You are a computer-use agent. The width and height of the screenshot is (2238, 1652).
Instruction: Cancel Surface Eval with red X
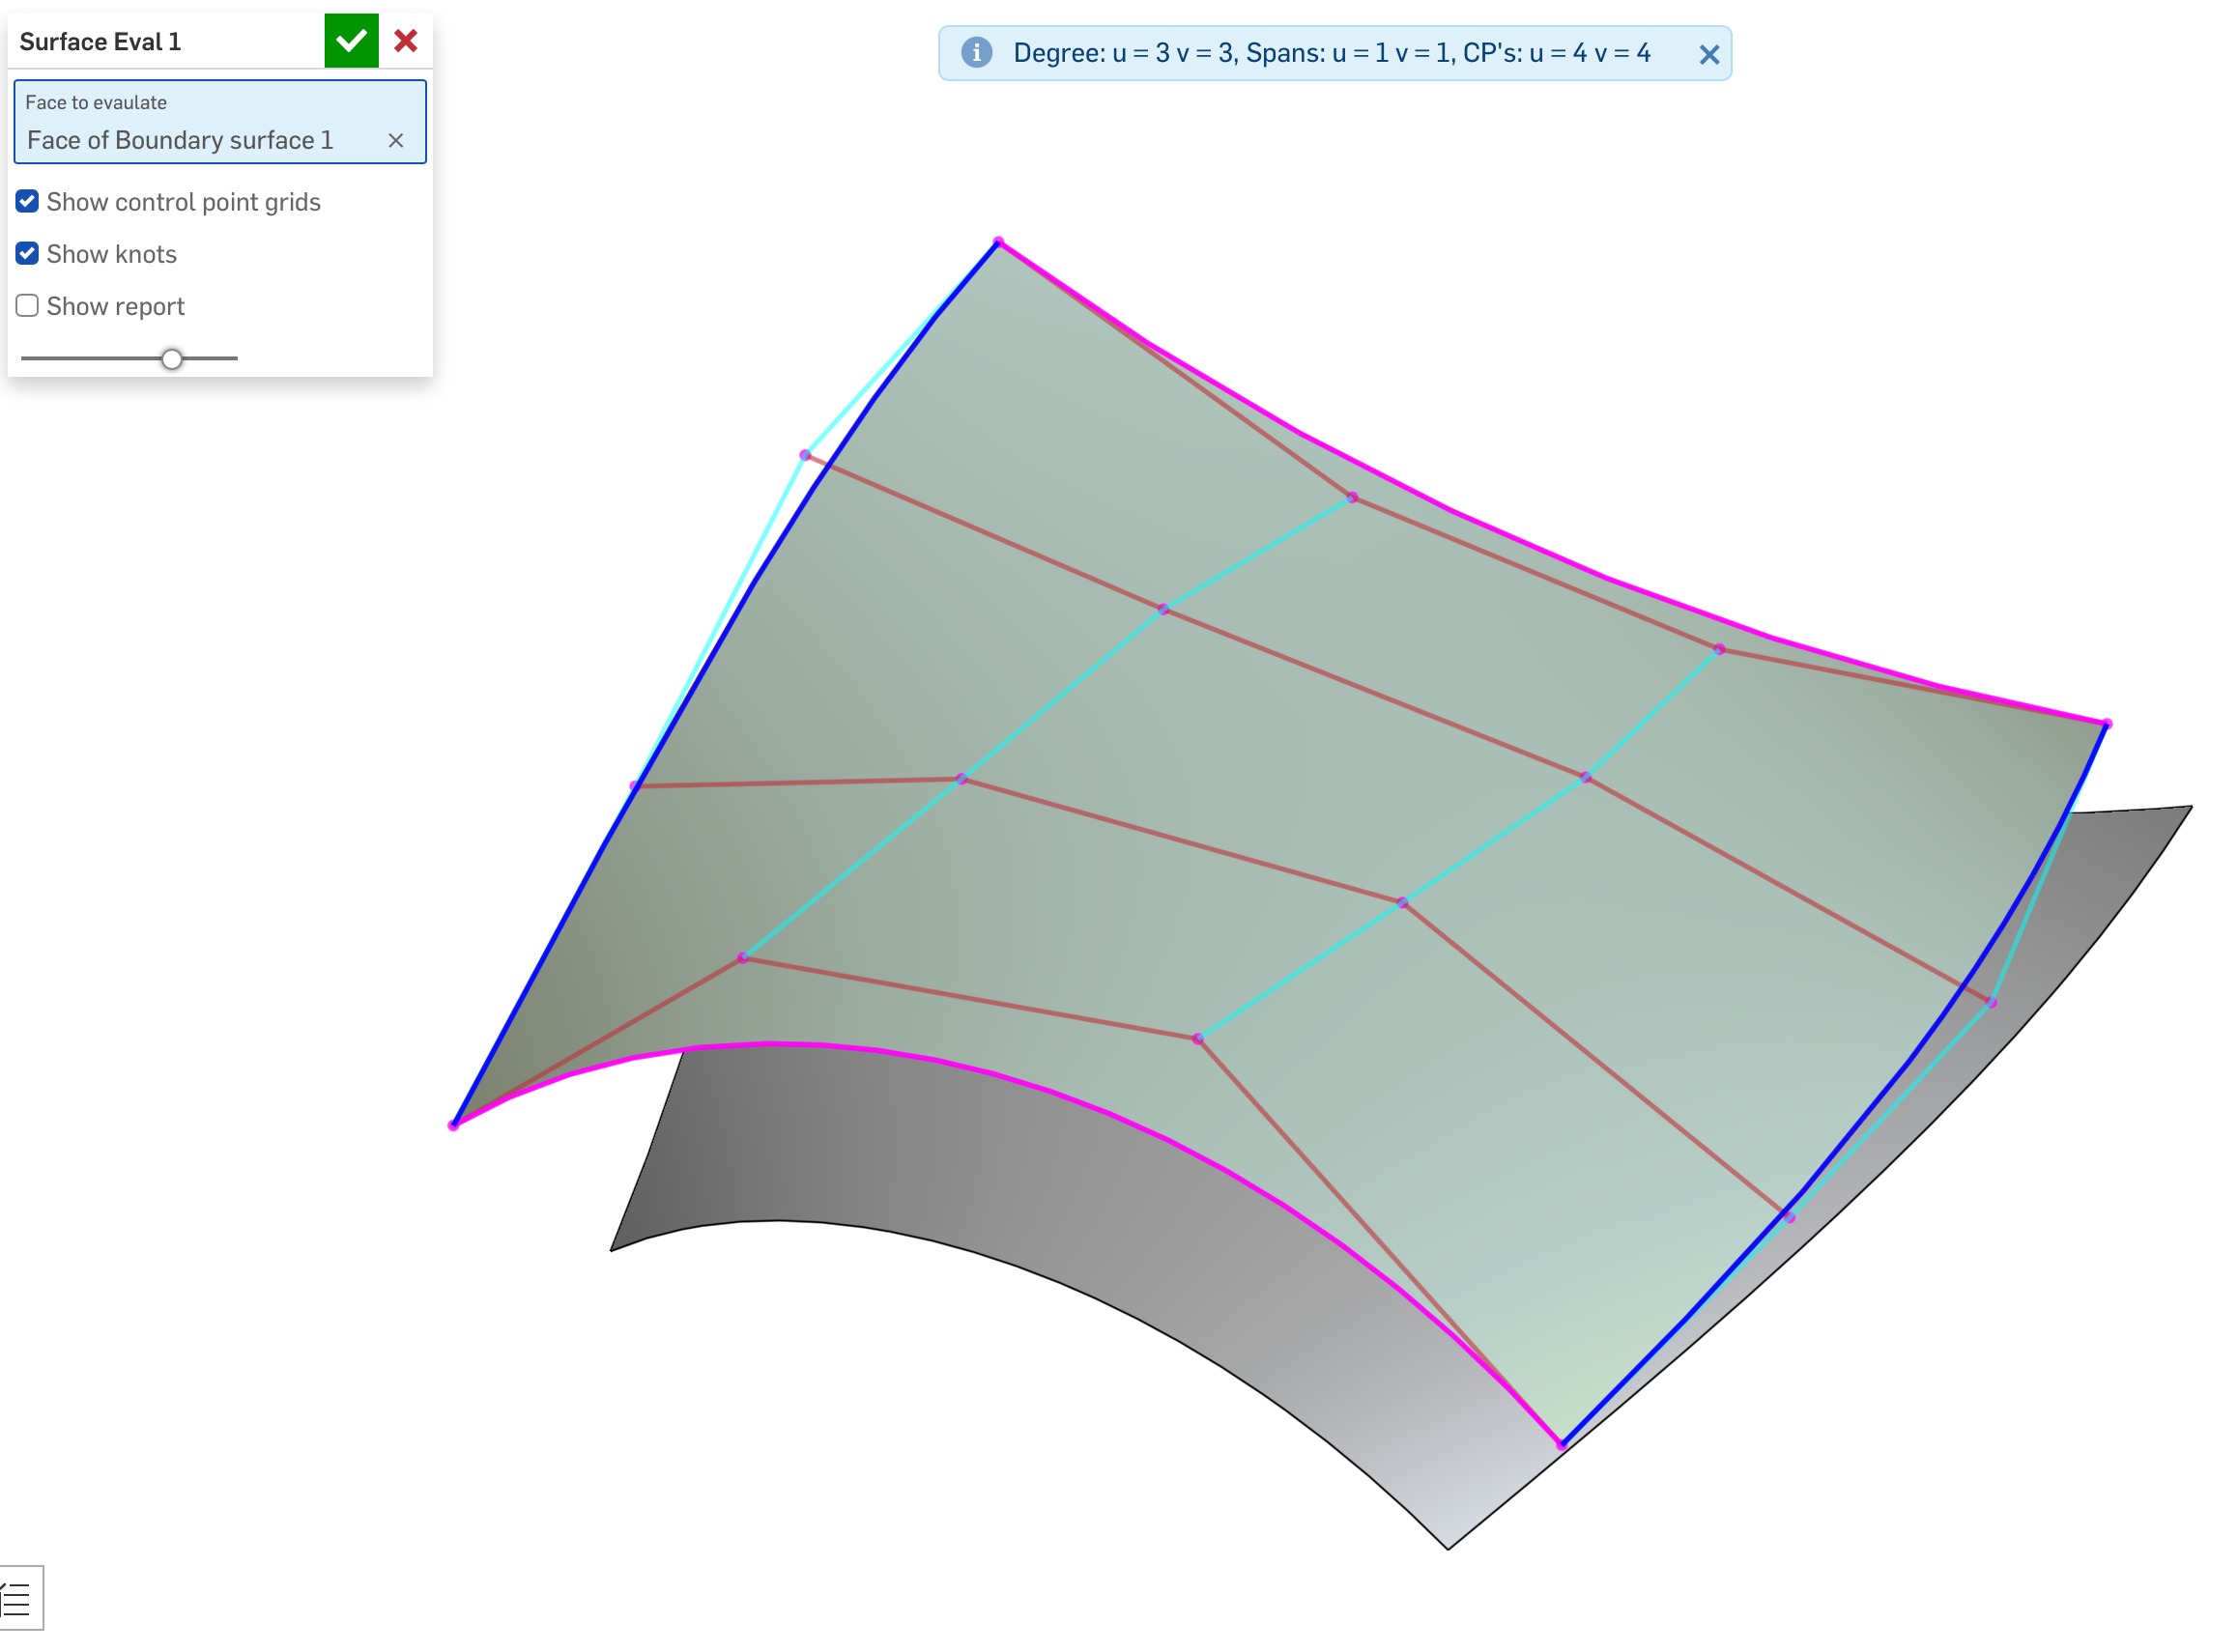(x=405, y=41)
